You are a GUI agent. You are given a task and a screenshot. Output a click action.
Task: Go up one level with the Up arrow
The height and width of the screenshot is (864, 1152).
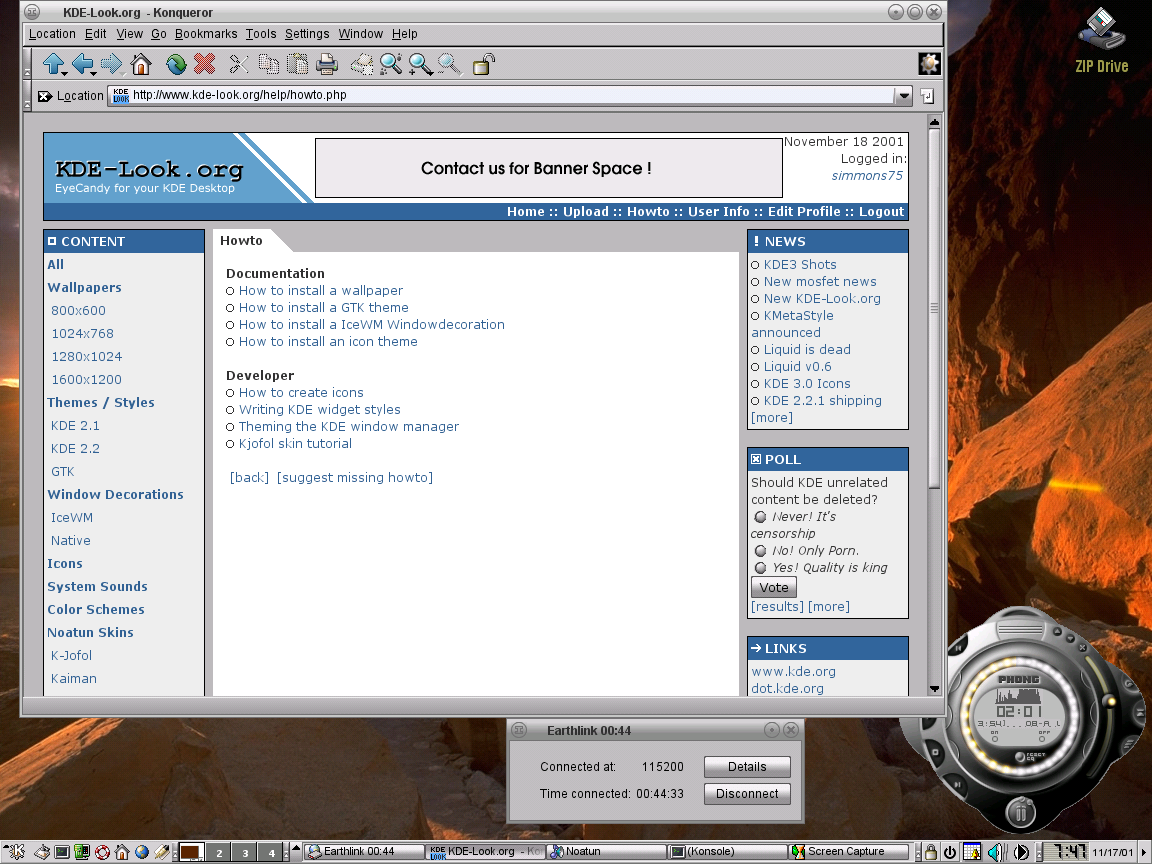pos(53,64)
